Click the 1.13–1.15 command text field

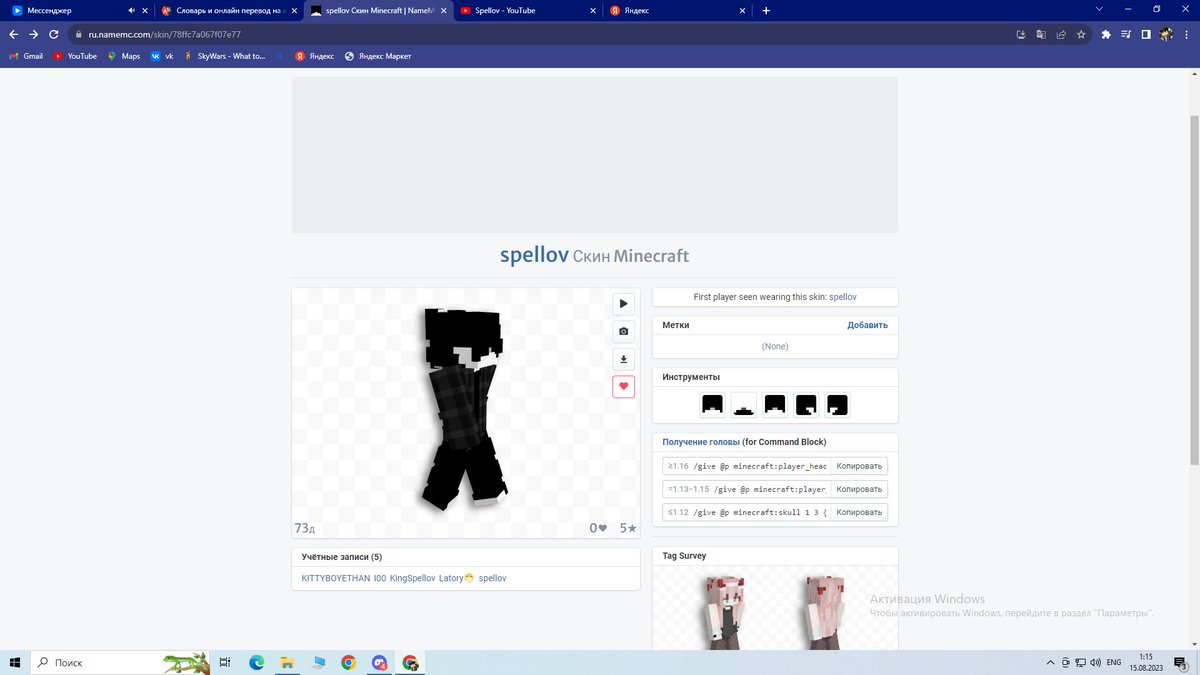click(x=747, y=489)
